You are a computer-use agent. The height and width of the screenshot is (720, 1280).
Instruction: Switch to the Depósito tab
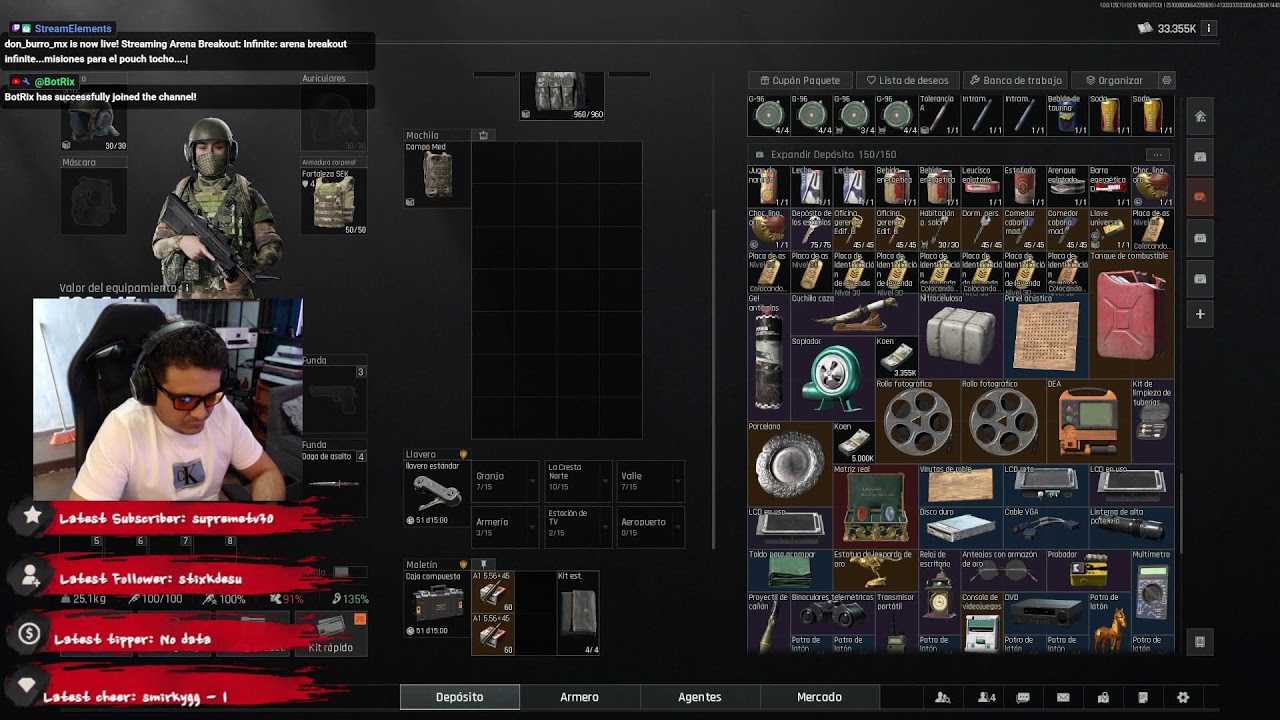click(x=460, y=697)
